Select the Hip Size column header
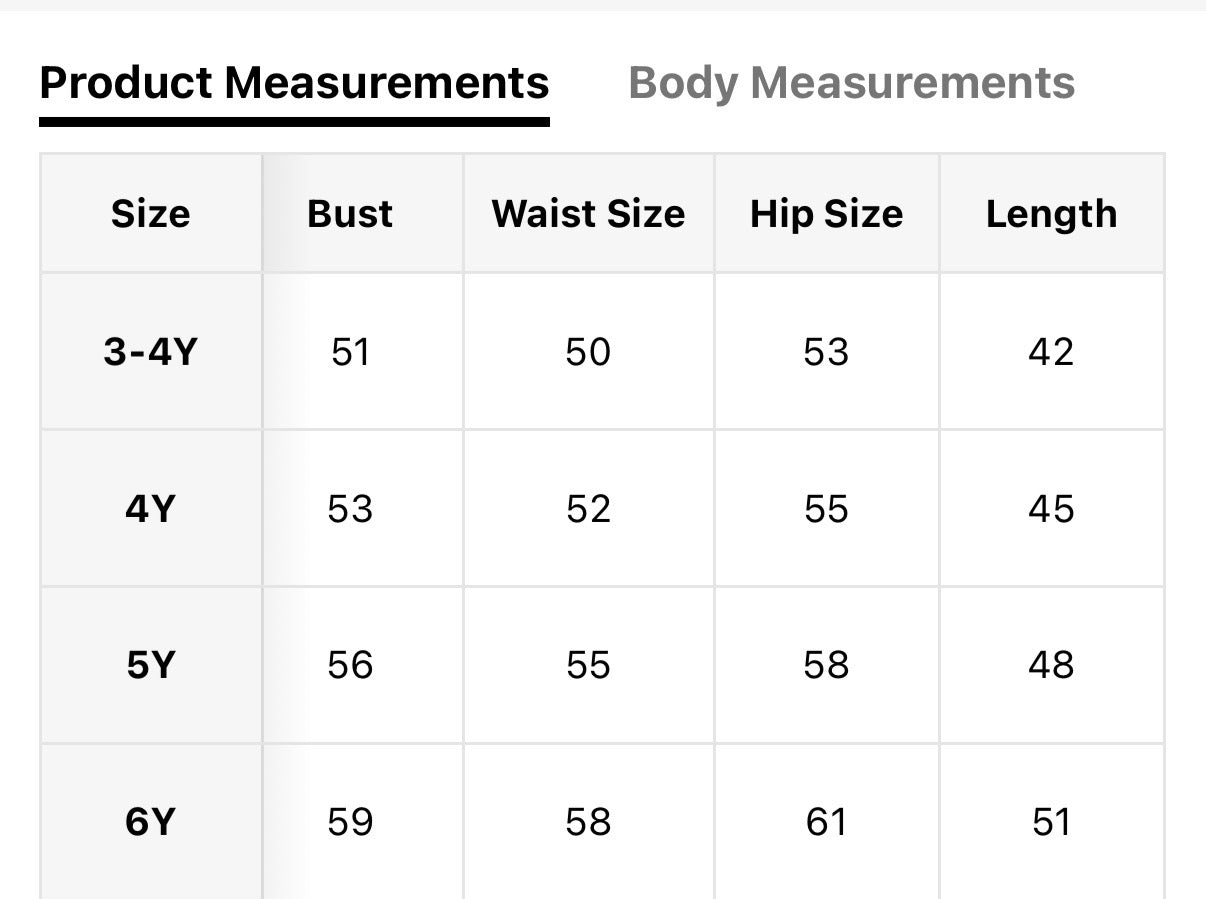Viewport: 1206px width, 899px height. [826, 214]
